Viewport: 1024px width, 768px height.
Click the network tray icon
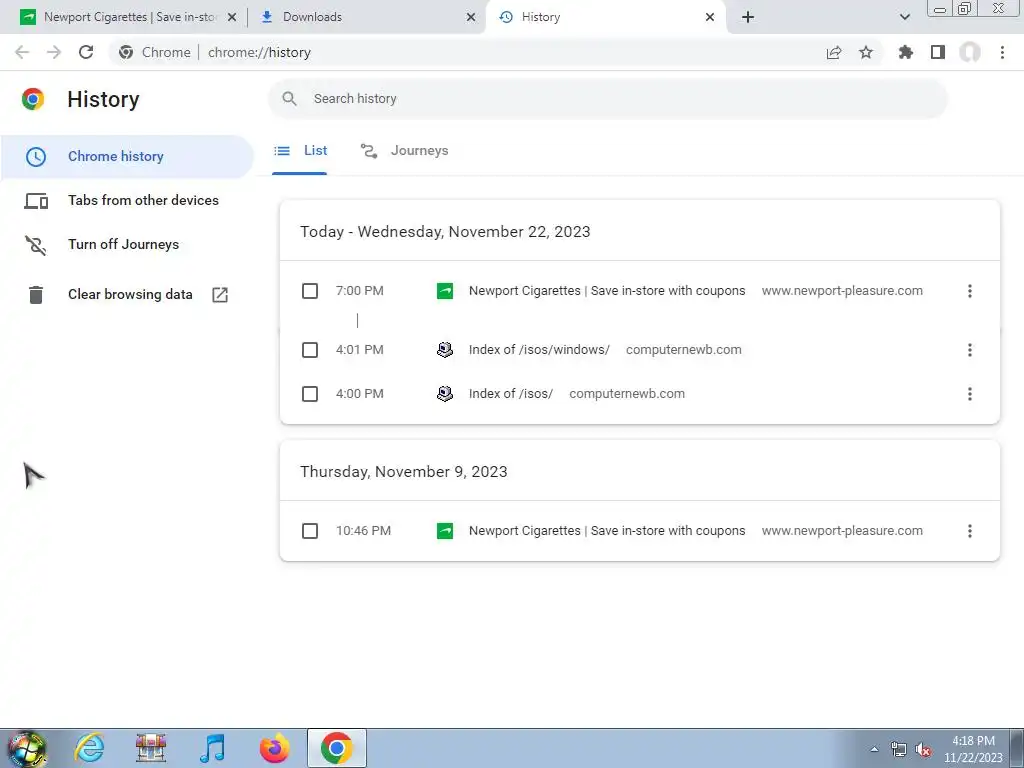(899, 750)
